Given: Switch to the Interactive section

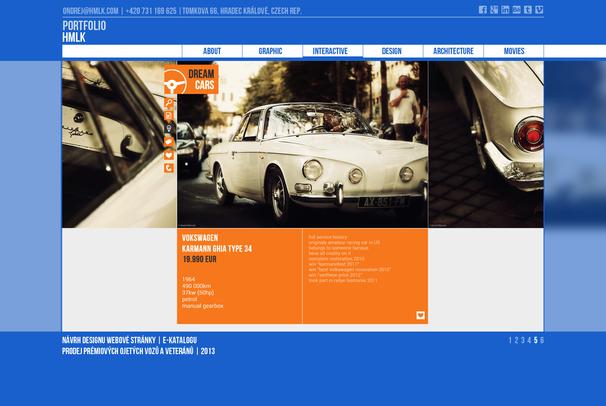Looking at the screenshot, I should click(x=330, y=51).
